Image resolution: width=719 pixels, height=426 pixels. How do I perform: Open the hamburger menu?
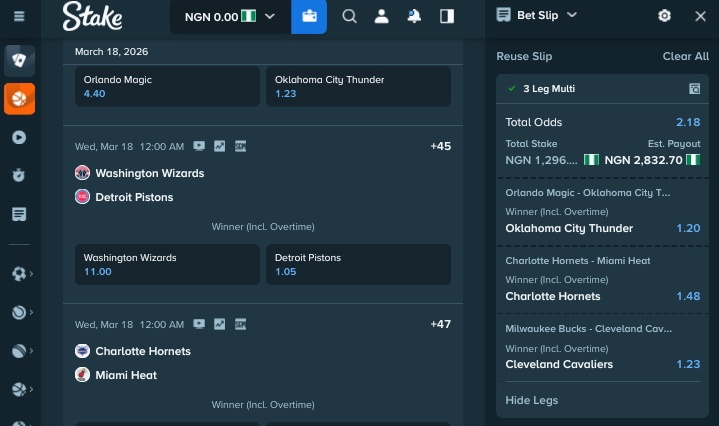(19, 17)
